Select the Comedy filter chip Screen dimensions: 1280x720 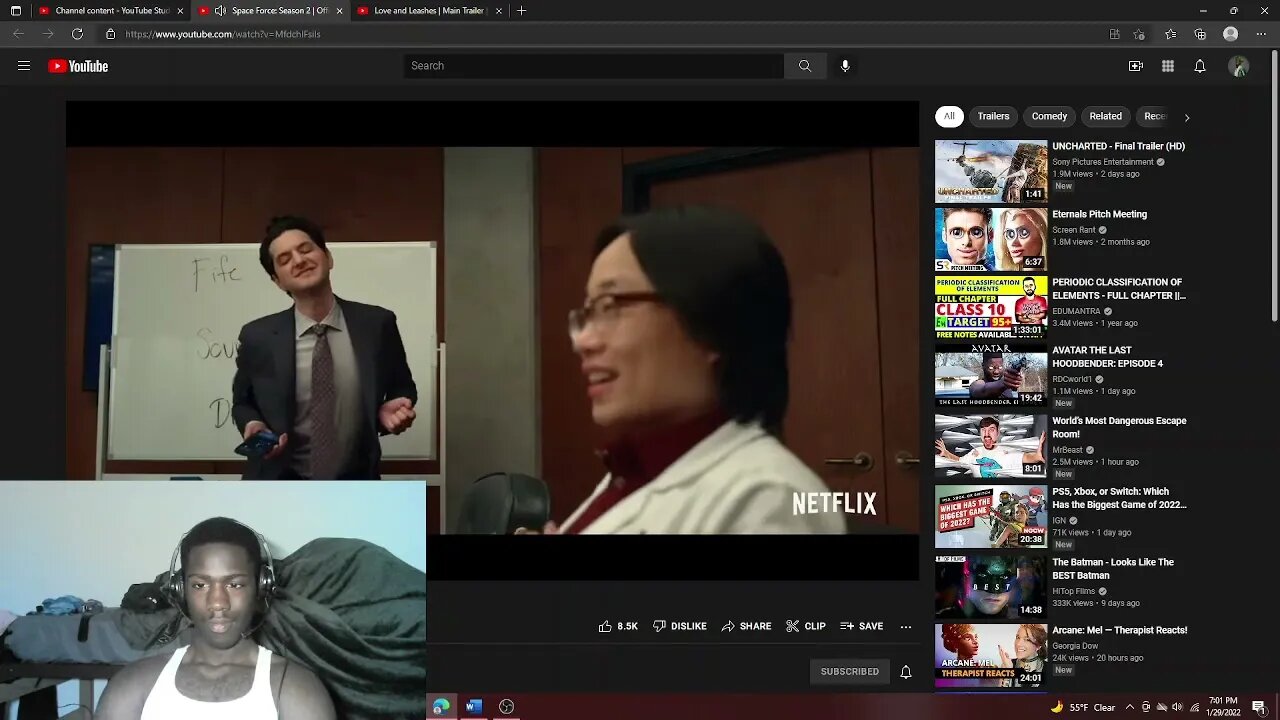1049,116
